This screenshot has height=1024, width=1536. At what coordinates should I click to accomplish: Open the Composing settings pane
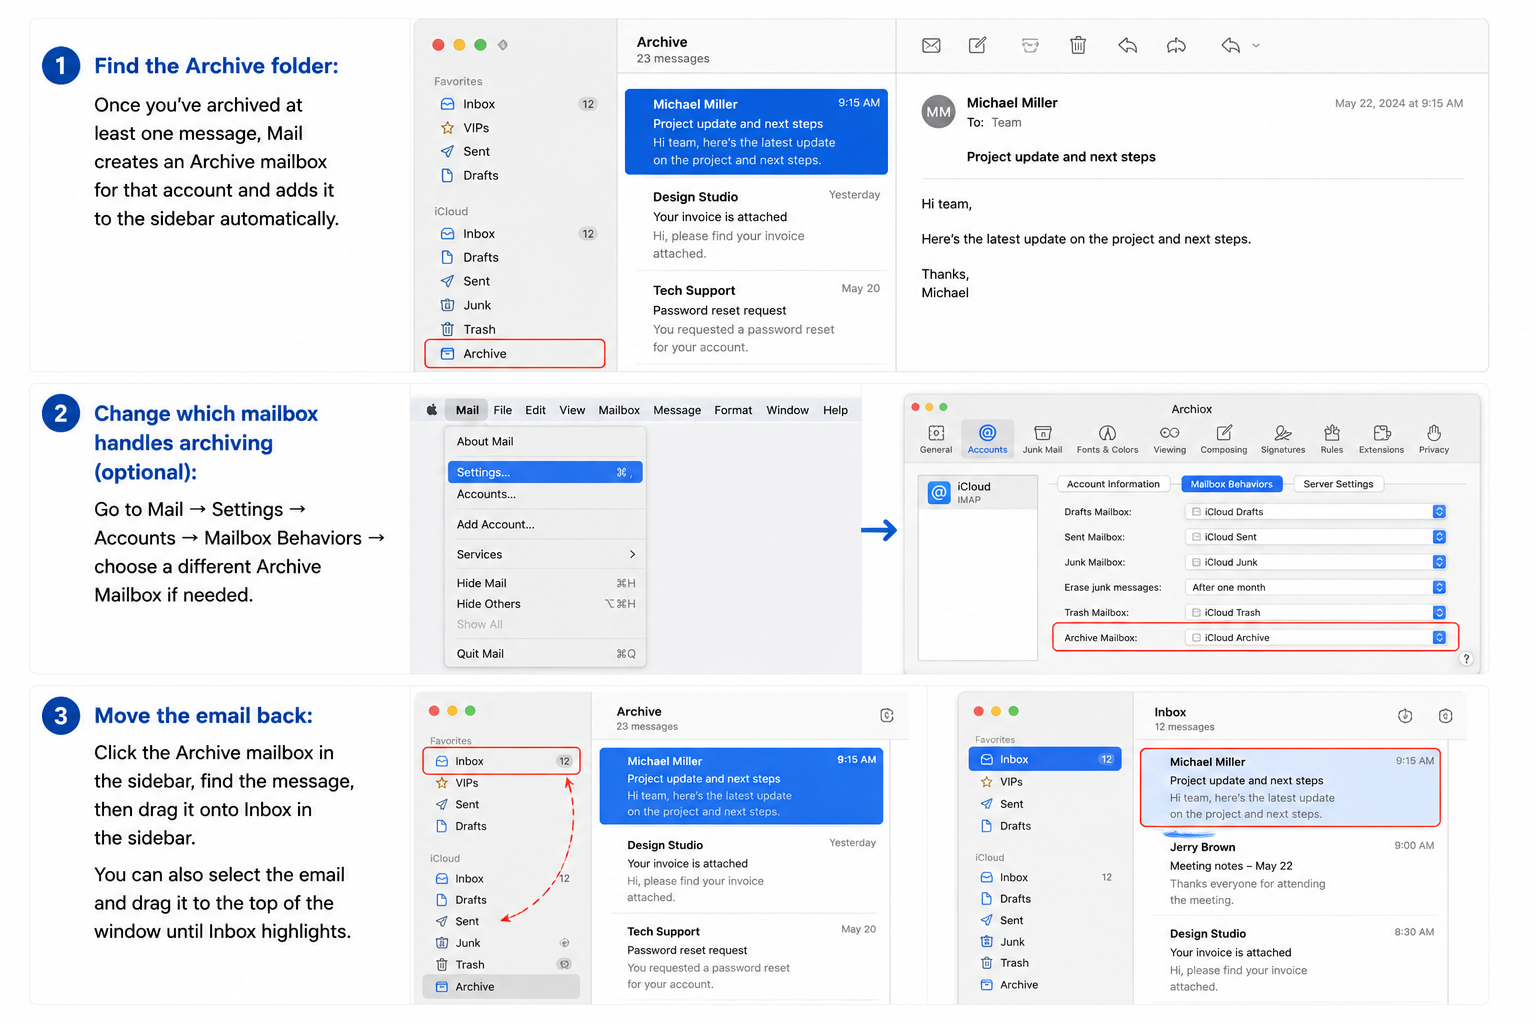tap(1224, 439)
